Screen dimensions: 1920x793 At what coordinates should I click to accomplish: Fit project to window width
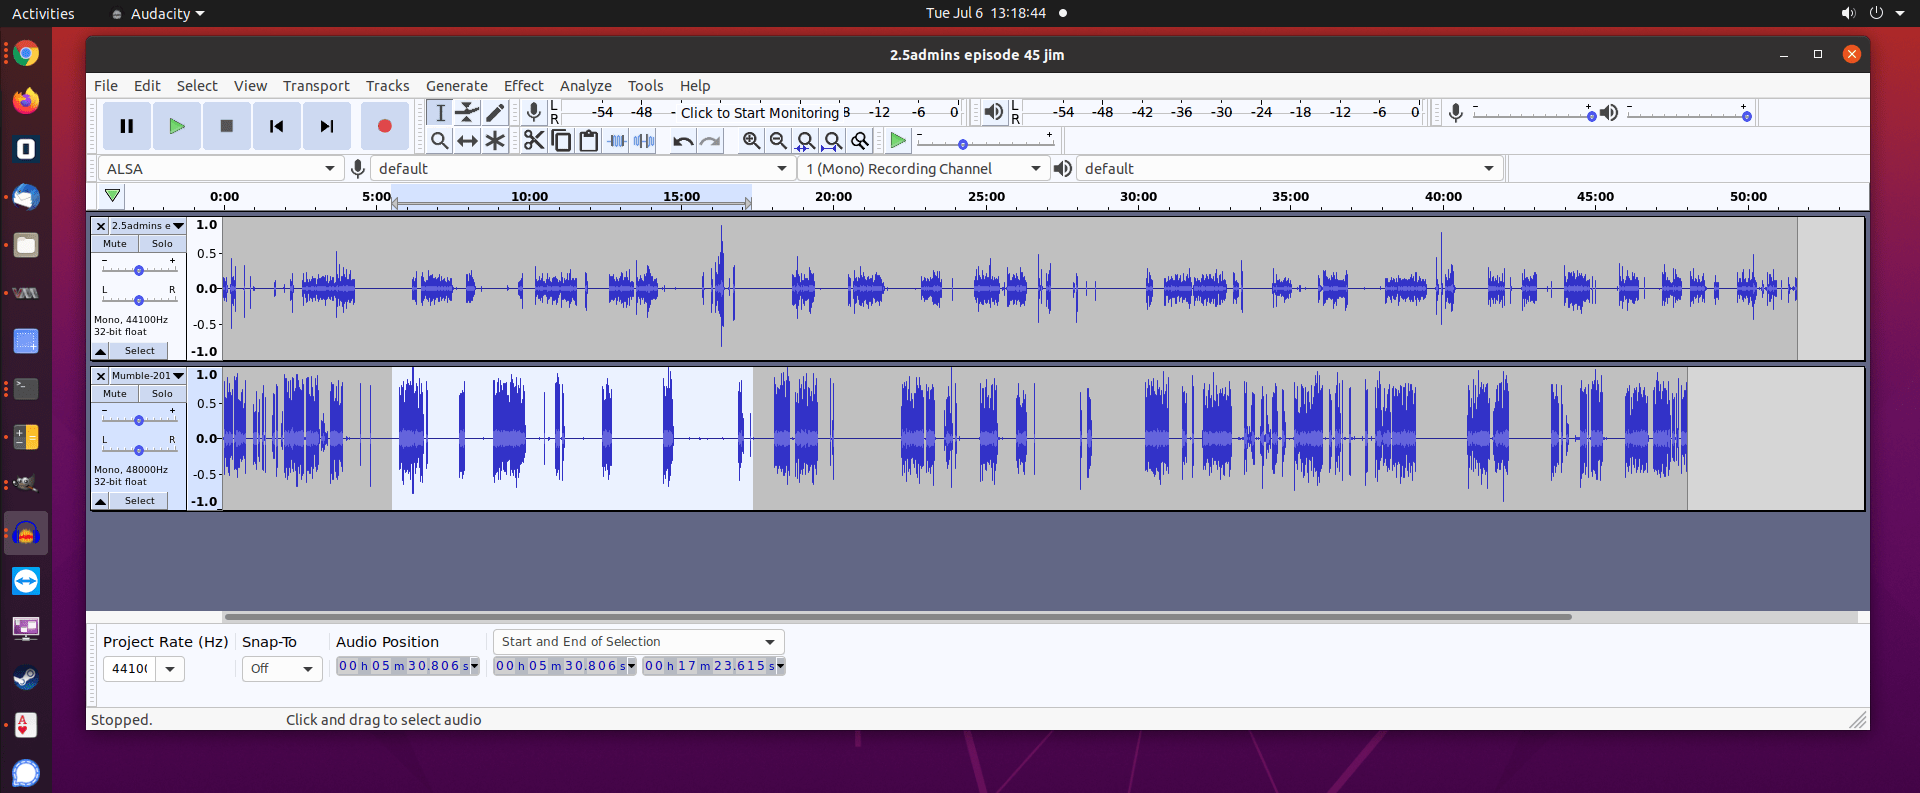pyautogui.click(x=832, y=141)
